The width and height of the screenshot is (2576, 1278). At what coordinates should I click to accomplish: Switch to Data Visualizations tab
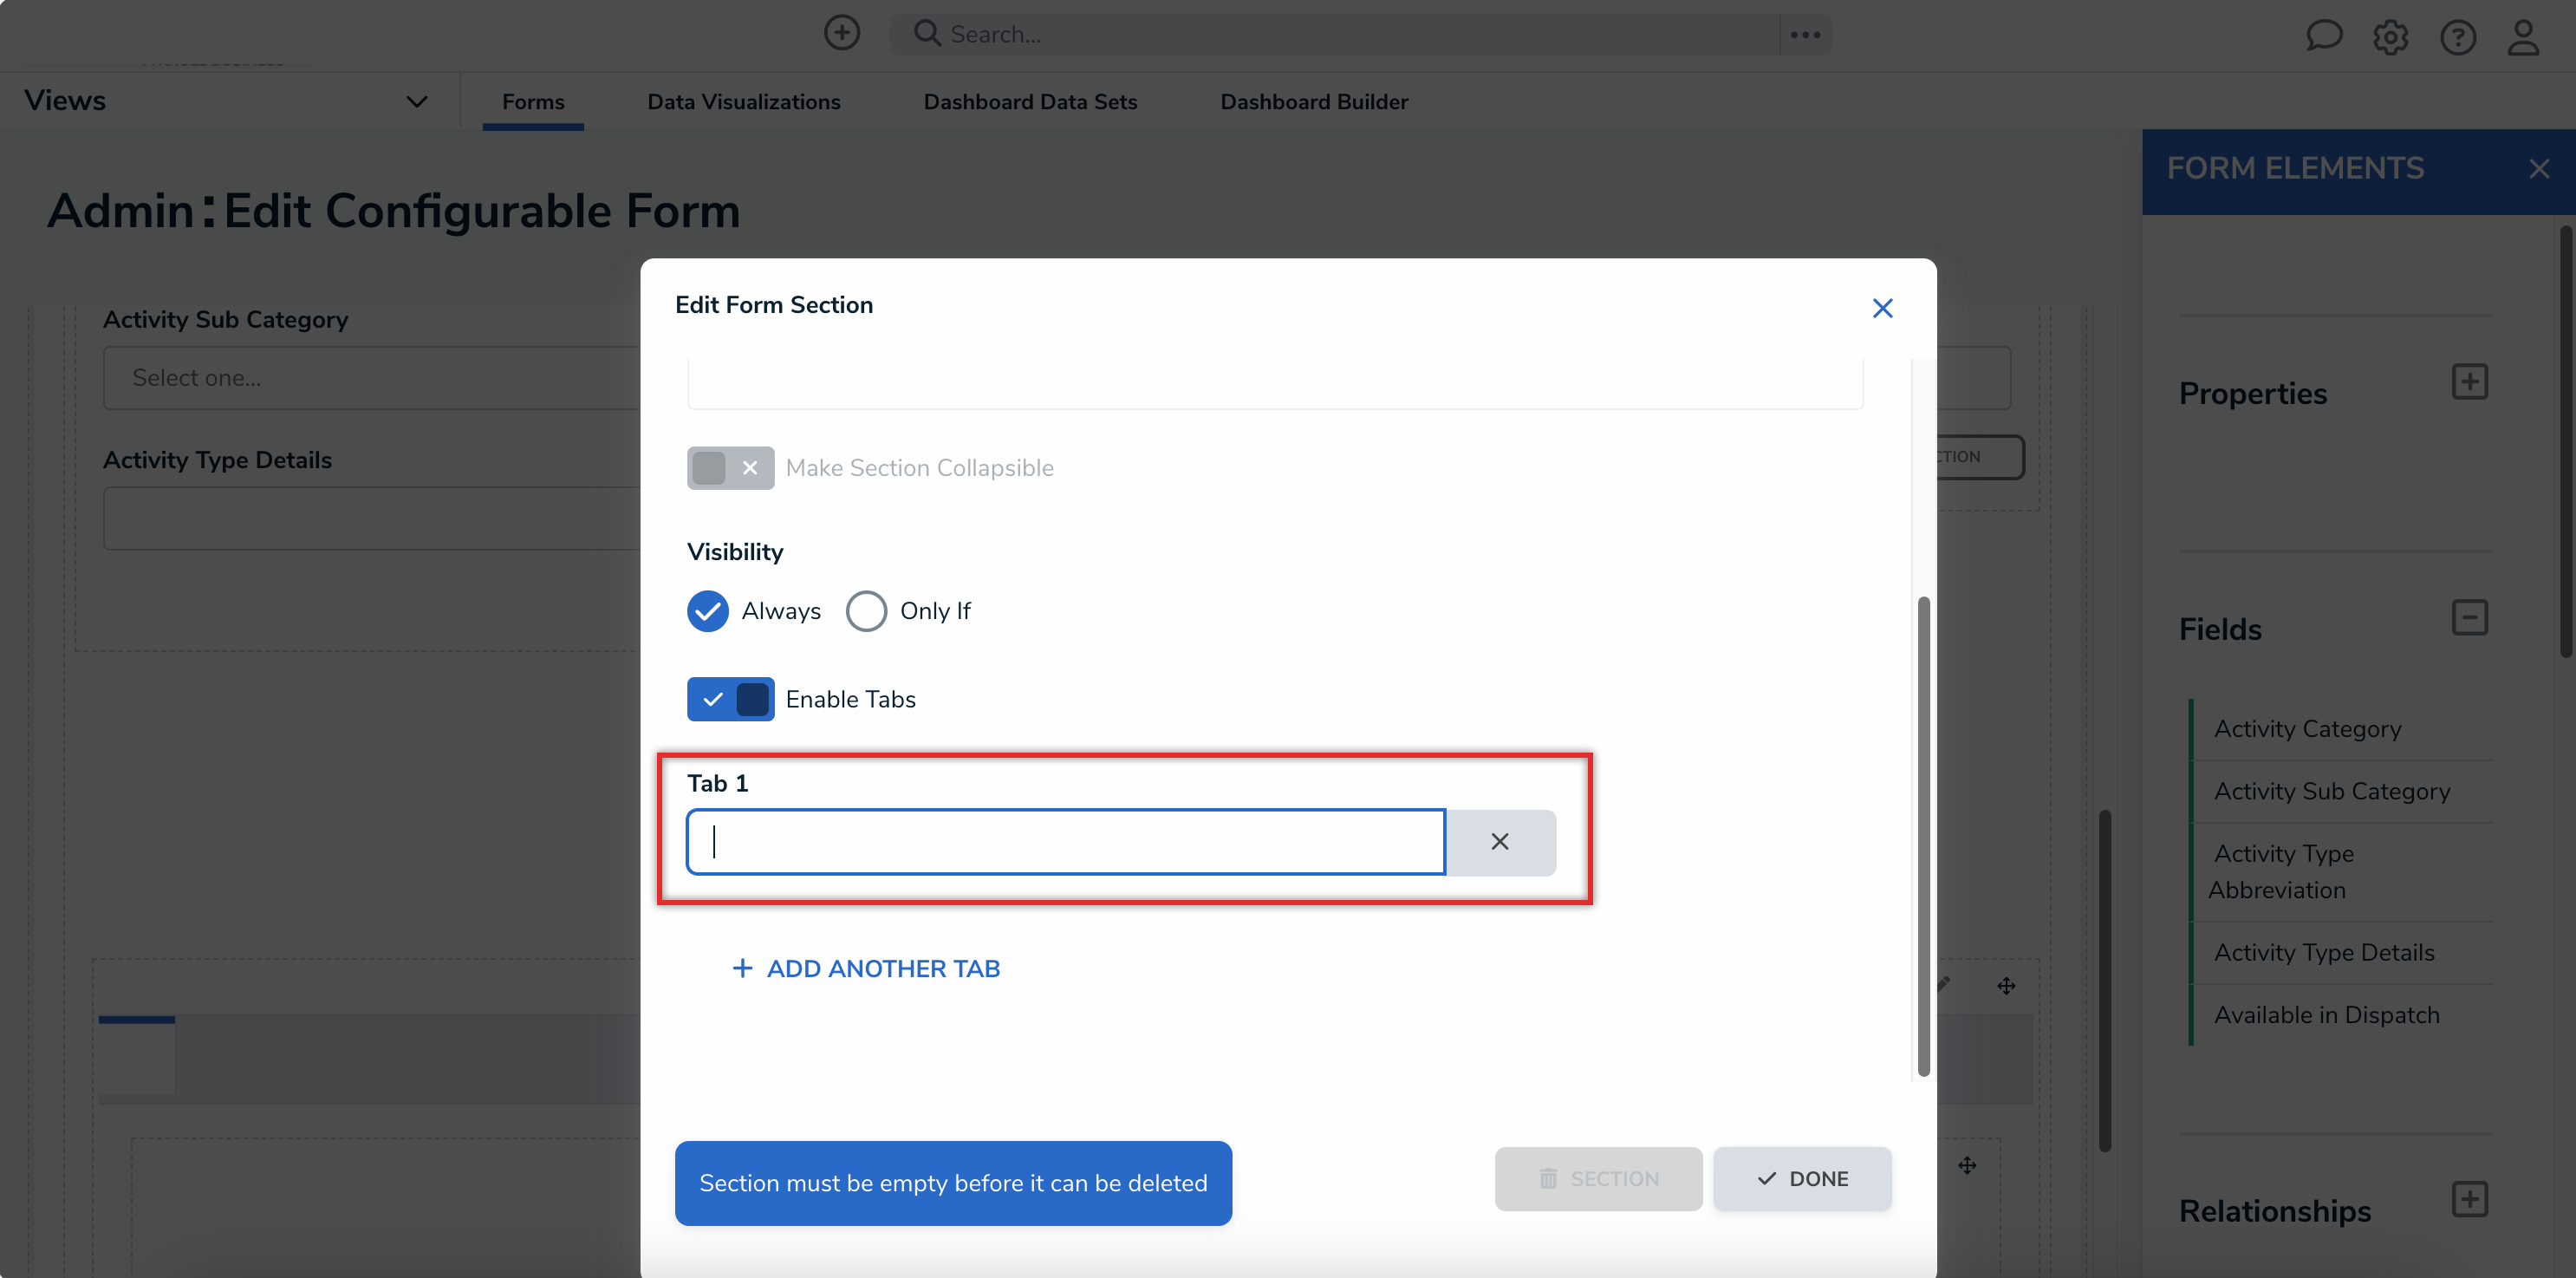tap(743, 102)
